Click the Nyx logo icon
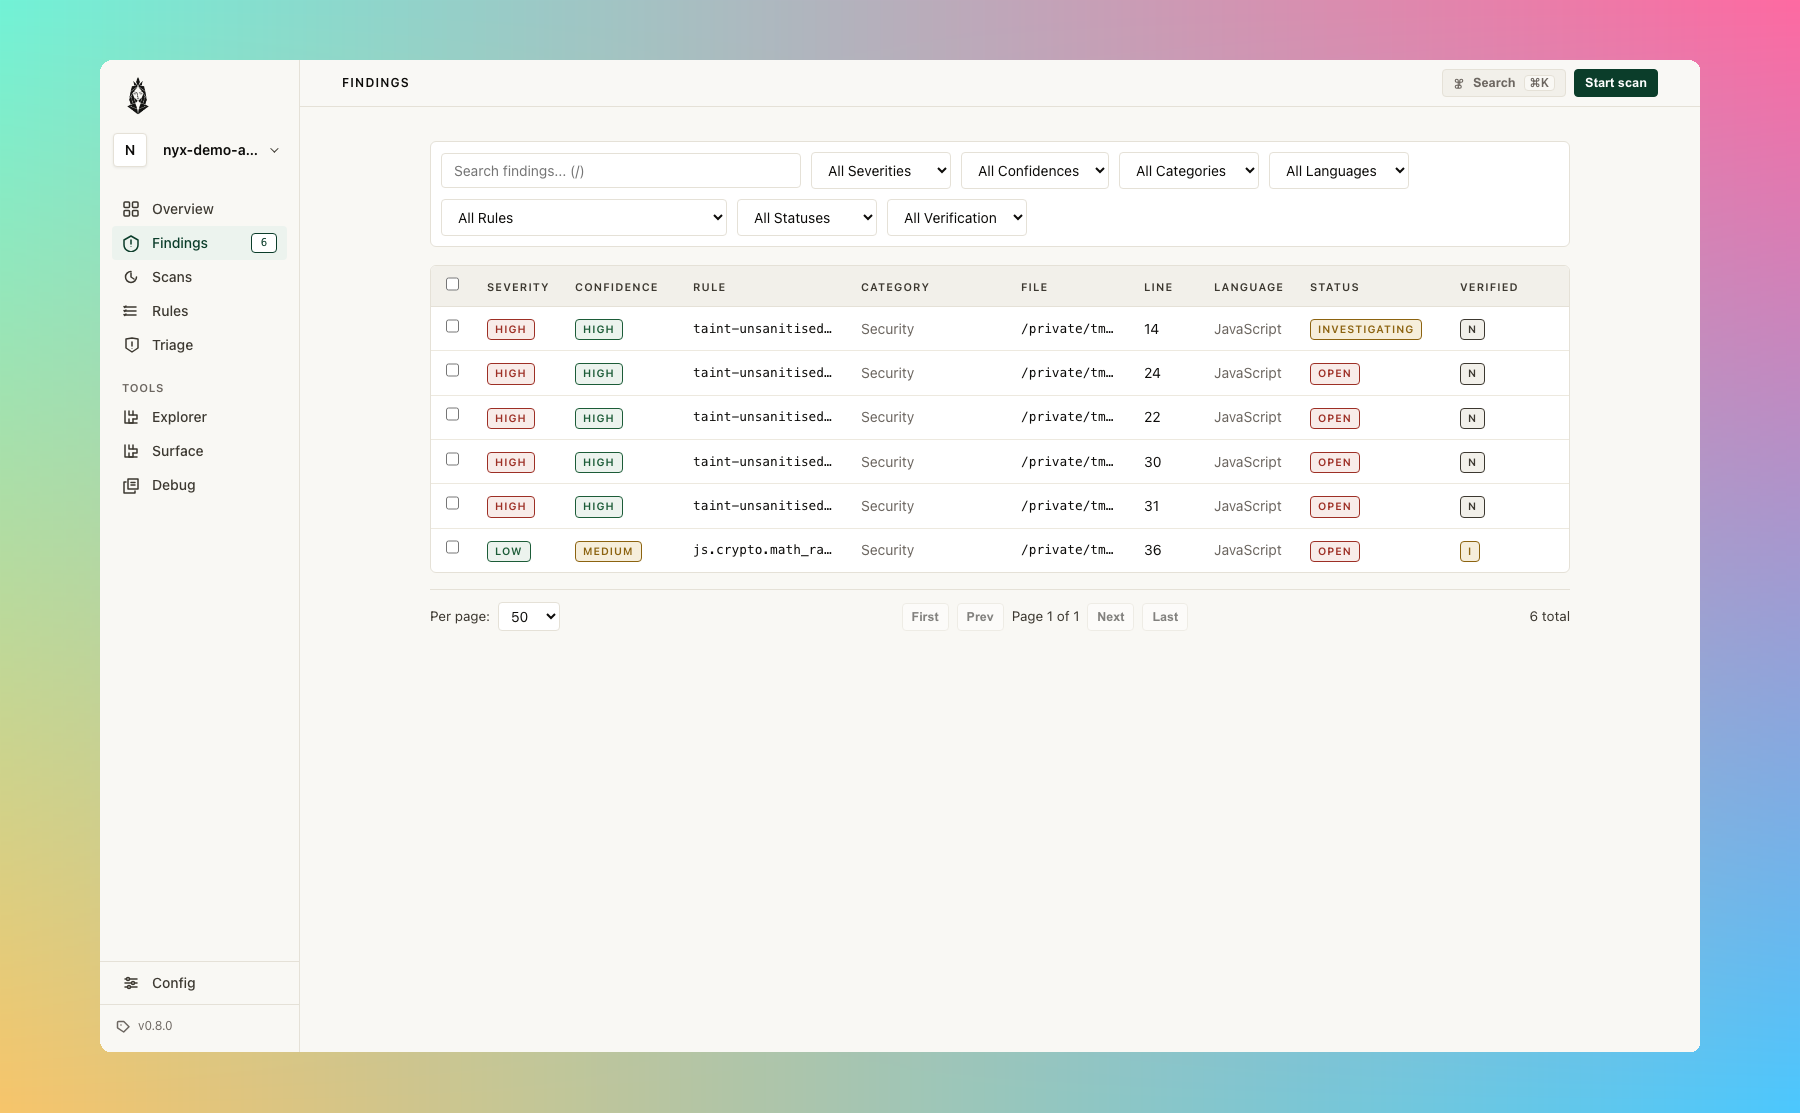The image size is (1800, 1113). (x=138, y=96)
